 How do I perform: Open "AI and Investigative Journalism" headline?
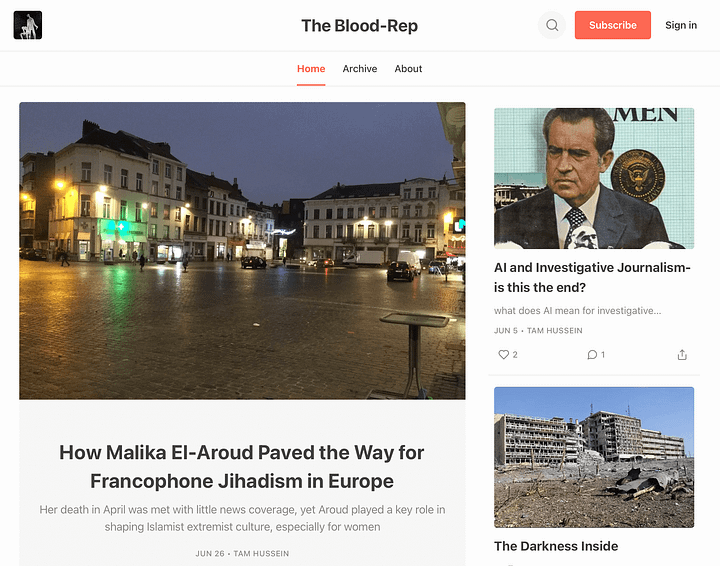click(x=592, y=277)
